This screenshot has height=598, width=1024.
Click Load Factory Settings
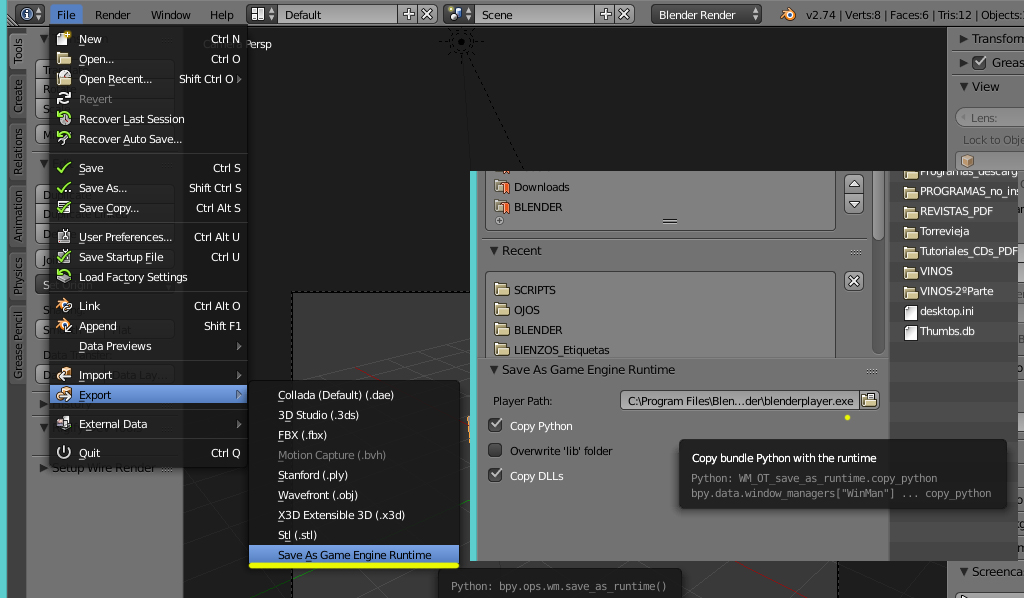click(148, 277)
